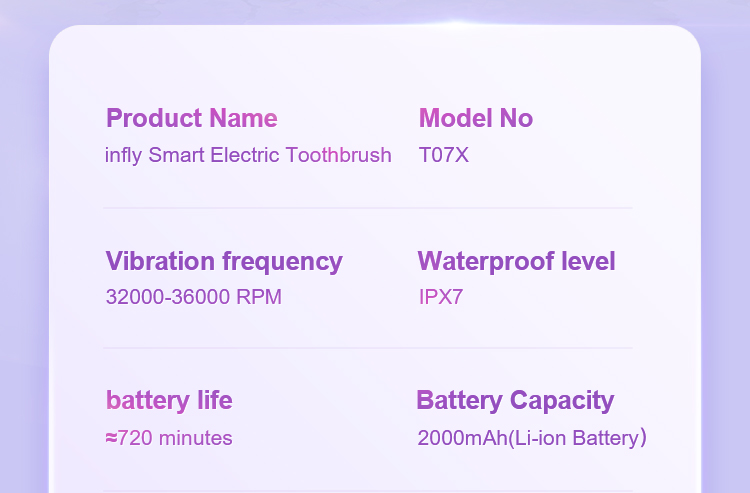The image size is (750, 493).
Task: Select the infly Smart Electric Toothbrush text
Action: [248, 155]
